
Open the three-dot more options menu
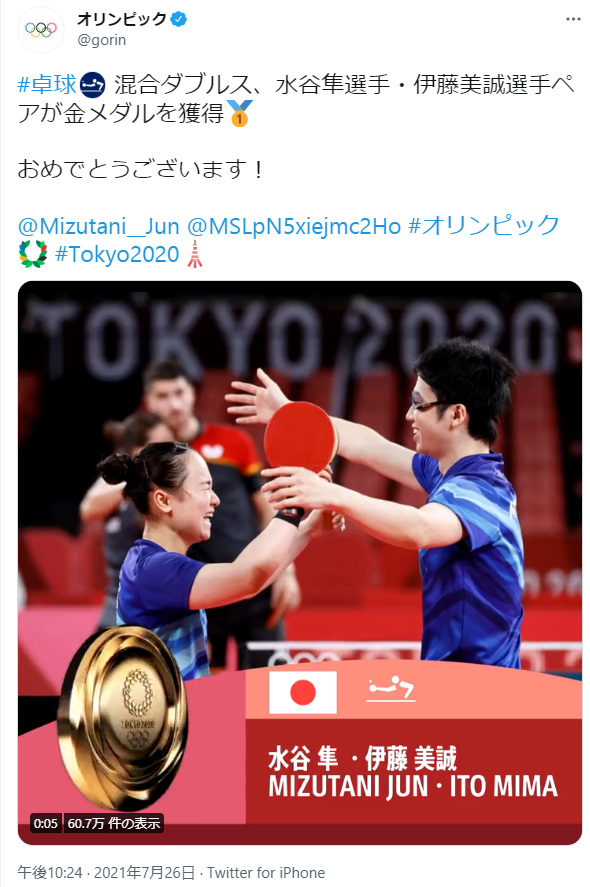pos(573,19)
